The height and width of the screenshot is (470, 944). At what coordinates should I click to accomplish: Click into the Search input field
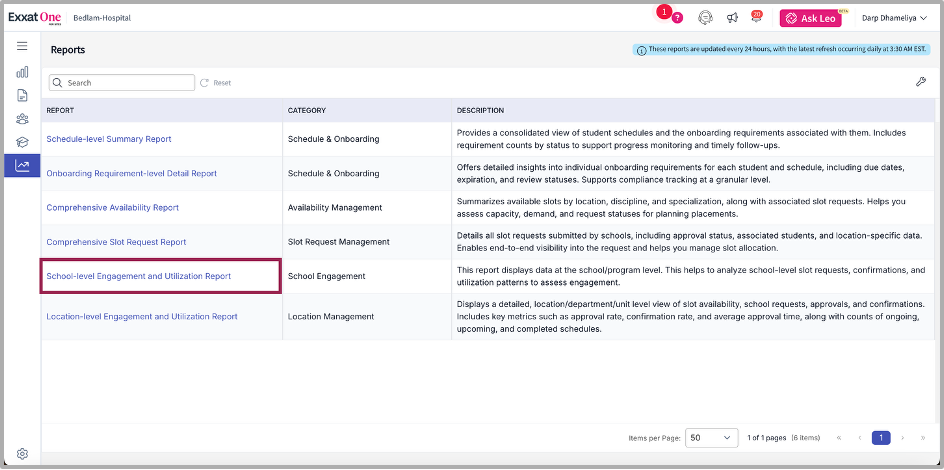pos(127,83)
